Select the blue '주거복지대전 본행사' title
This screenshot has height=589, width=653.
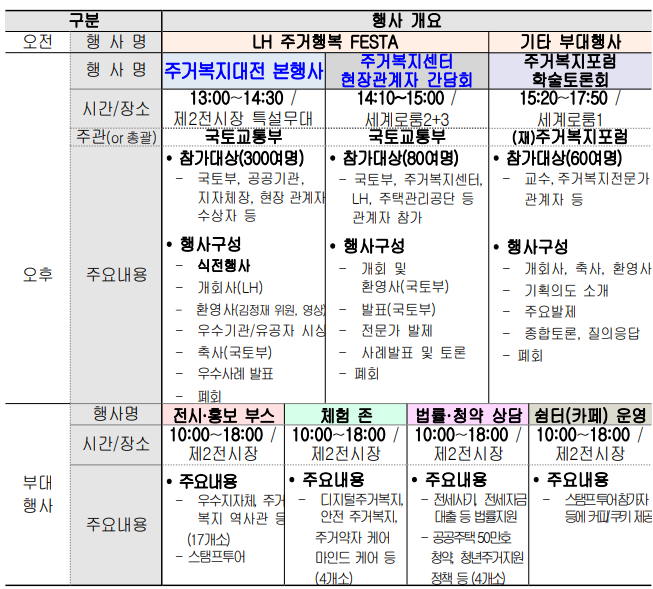244,71
